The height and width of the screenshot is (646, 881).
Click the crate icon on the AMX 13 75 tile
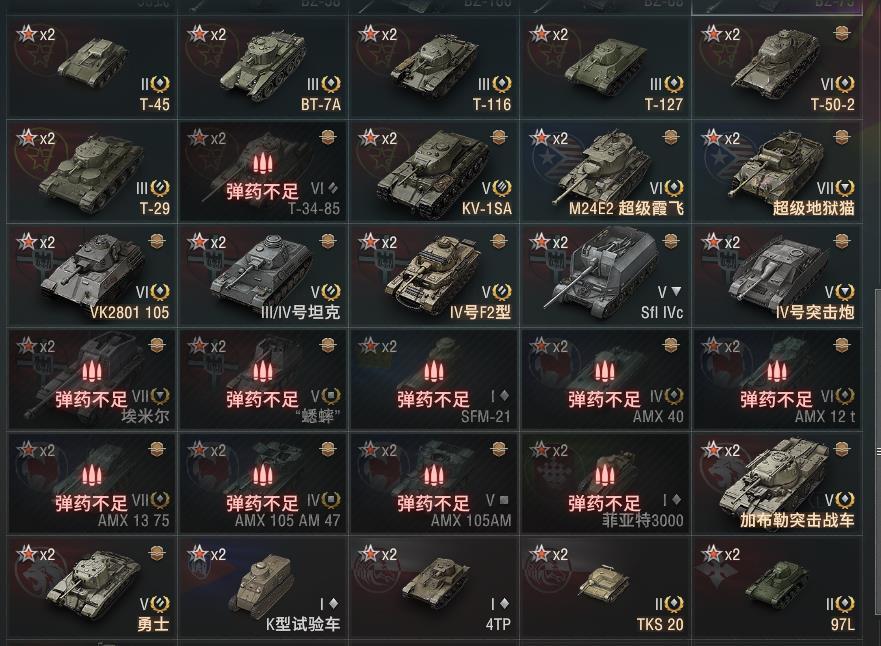[x=157, y=449]
